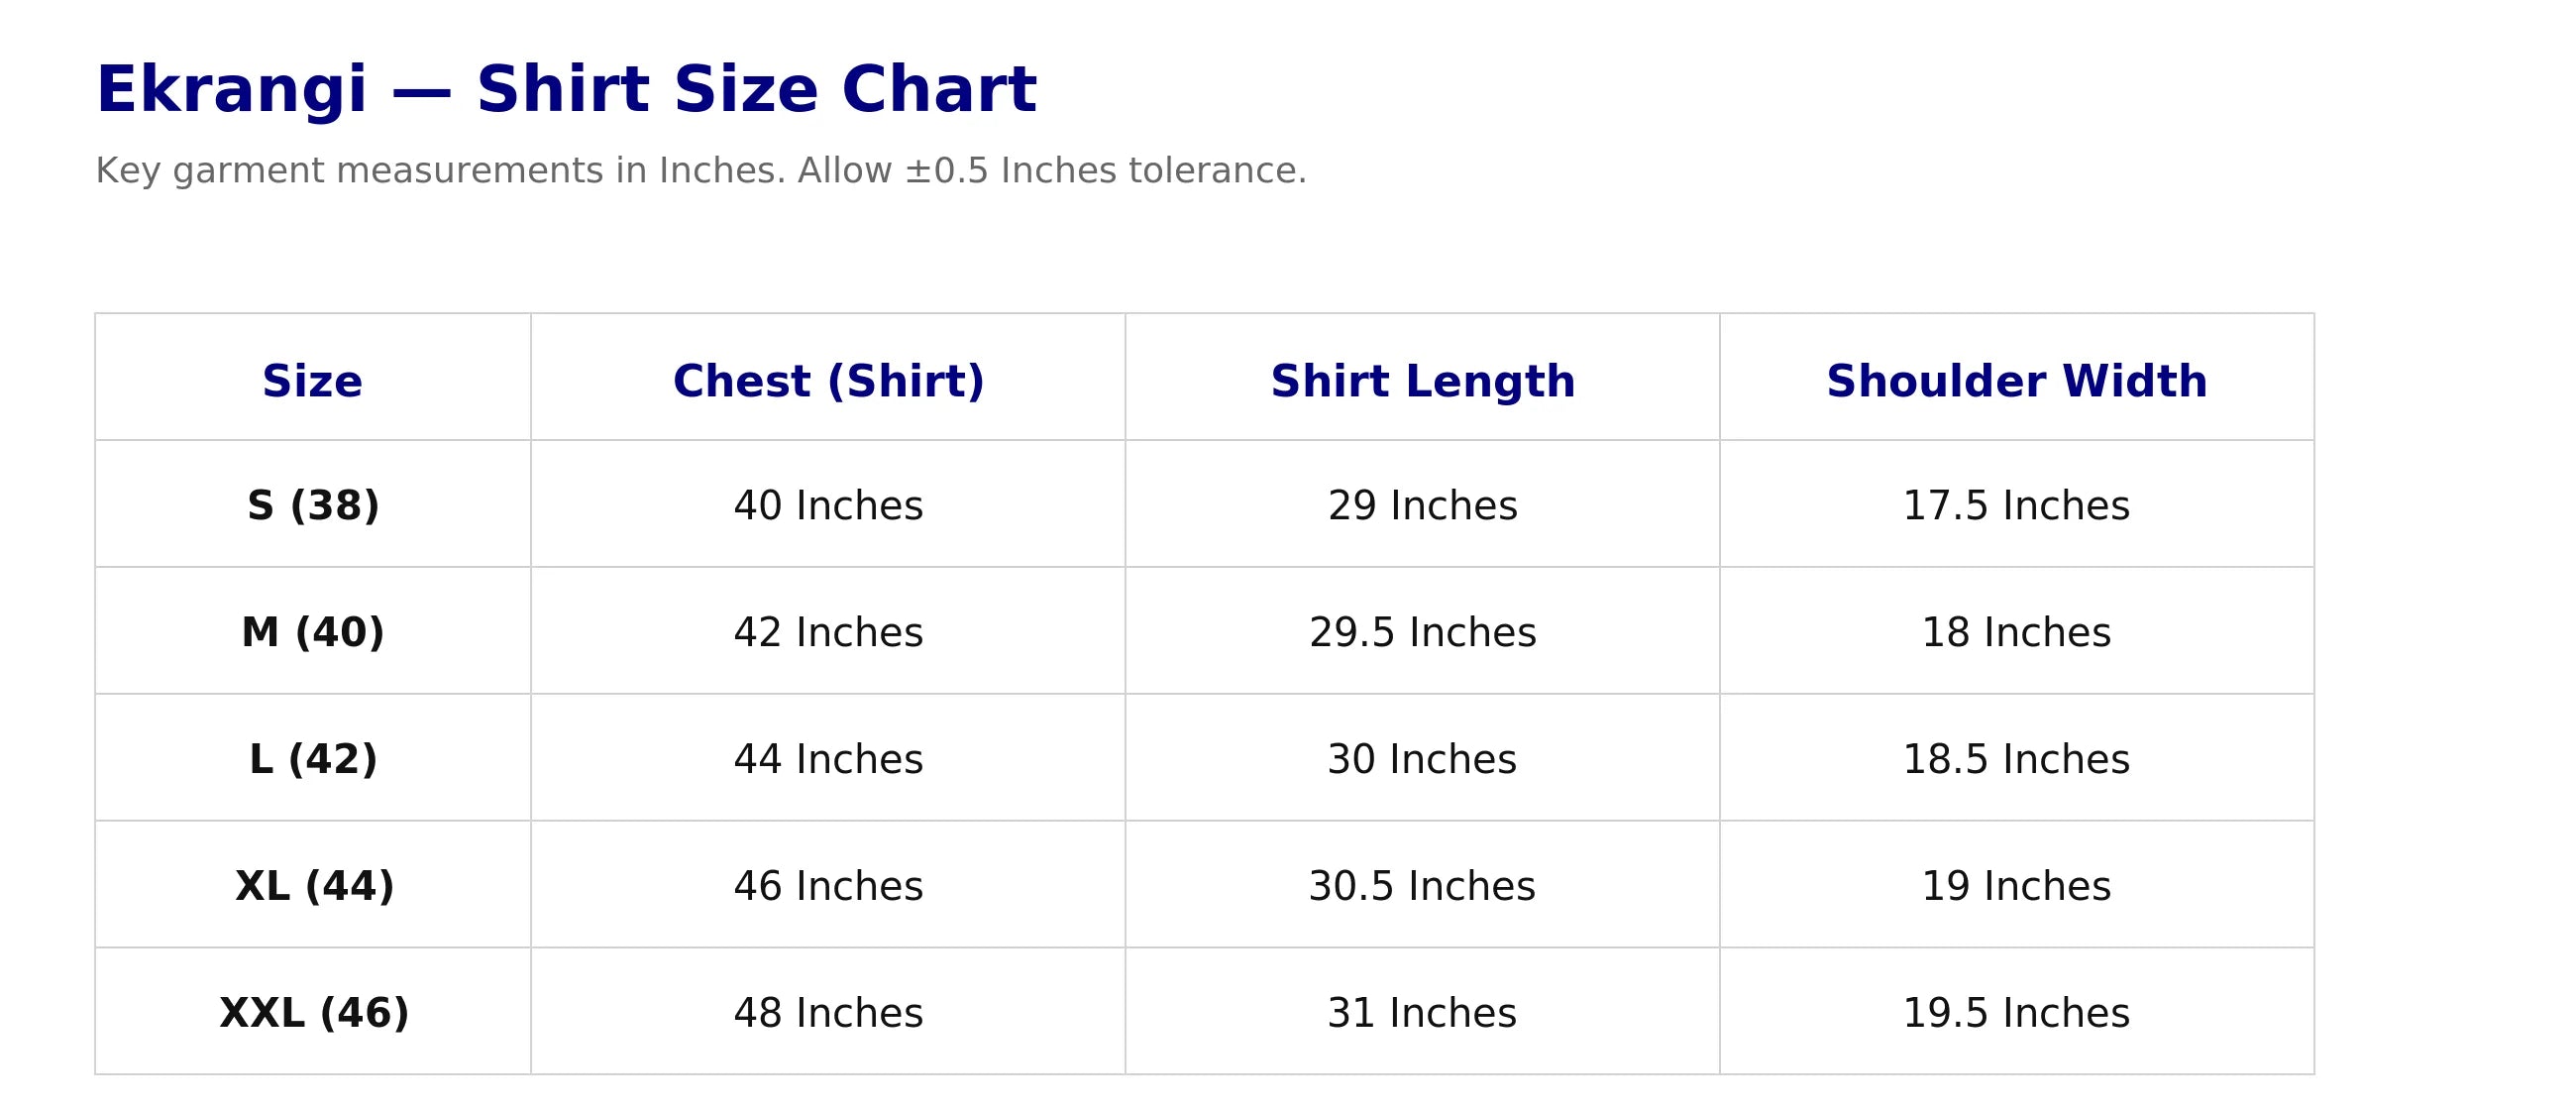The height and width of the screenshot is (1110, 2576).
Task: Click the 40 Inches chest cell
Action: (828, 505)
